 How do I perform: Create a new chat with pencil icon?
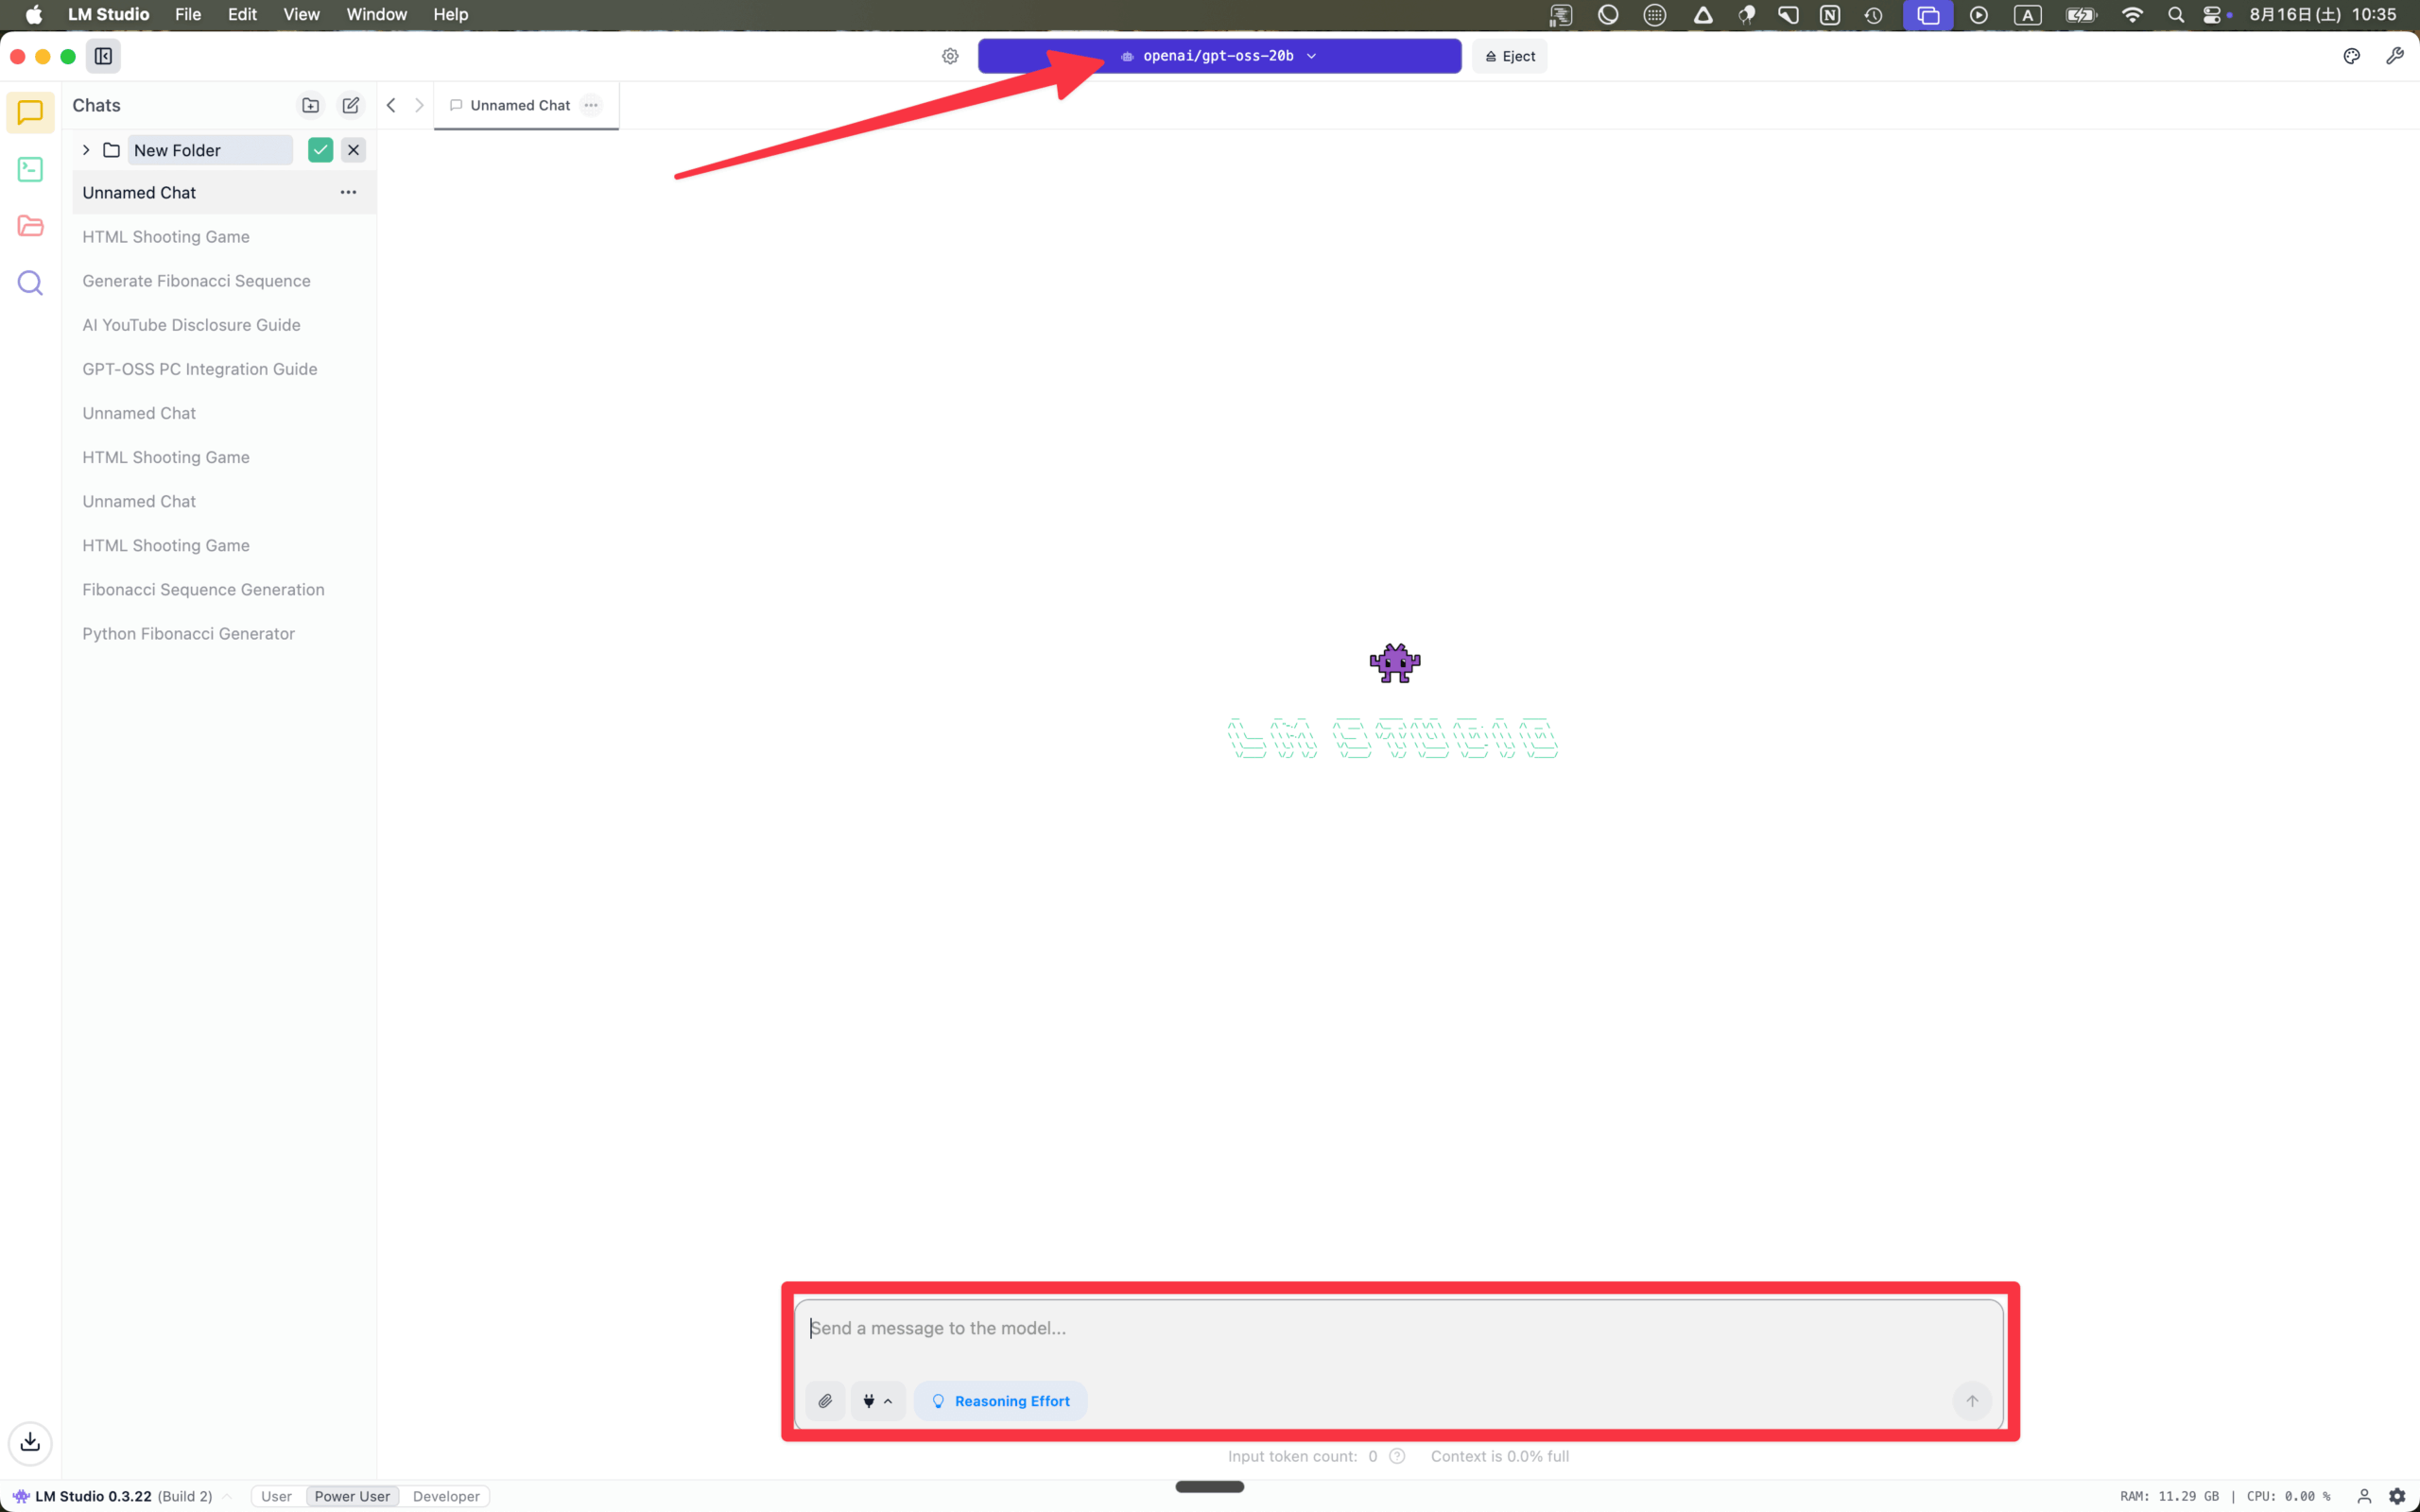[350, 105]
